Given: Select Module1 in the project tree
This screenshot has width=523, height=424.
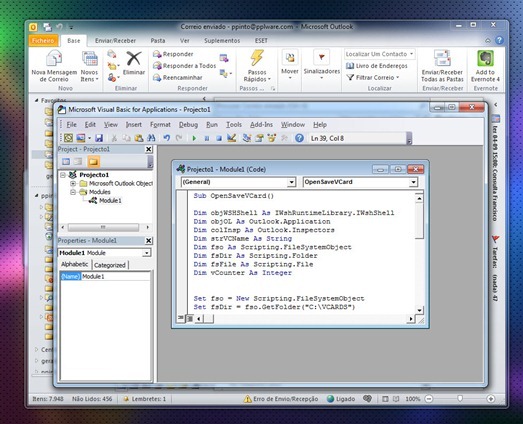Looking at the screenshot, I should pos(110,200).
